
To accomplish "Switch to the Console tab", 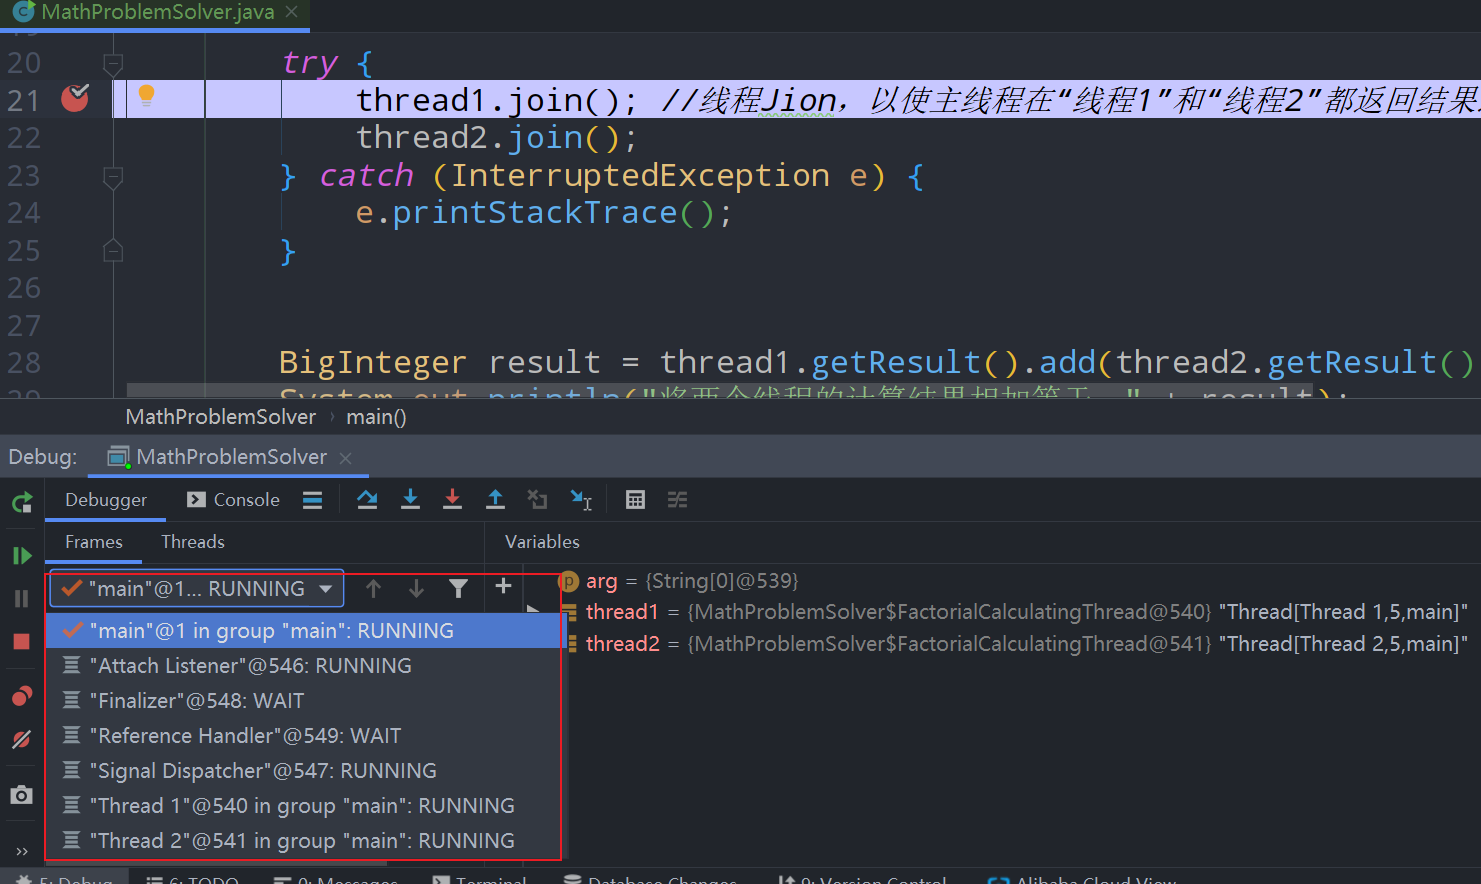I will [x=234, y=500].
